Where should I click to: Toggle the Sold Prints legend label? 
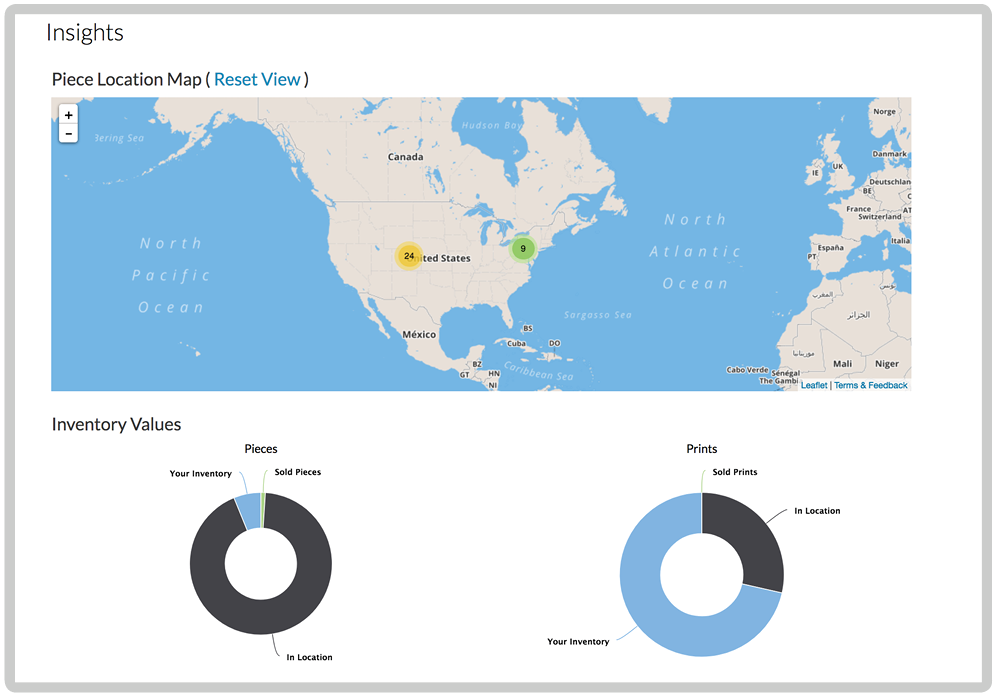[x=734, y=471]
